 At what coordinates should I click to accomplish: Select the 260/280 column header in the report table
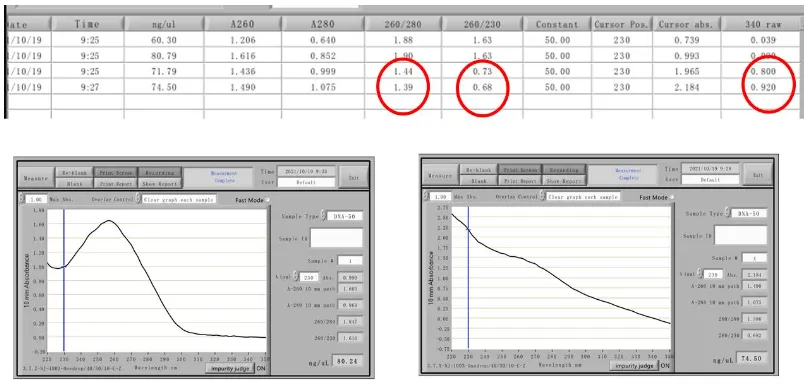click(403, 24)
